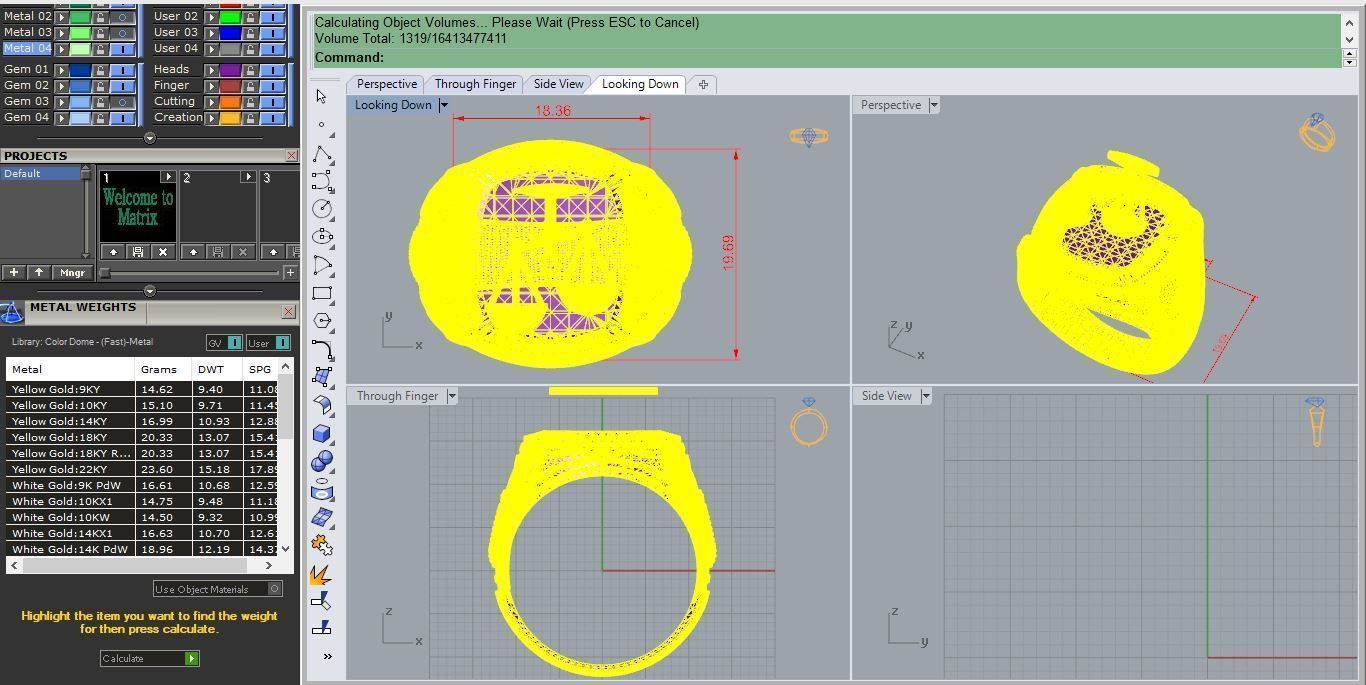
Task: Open Through Finger viewport dropdown menu
Action: click(x=452, y=396)
